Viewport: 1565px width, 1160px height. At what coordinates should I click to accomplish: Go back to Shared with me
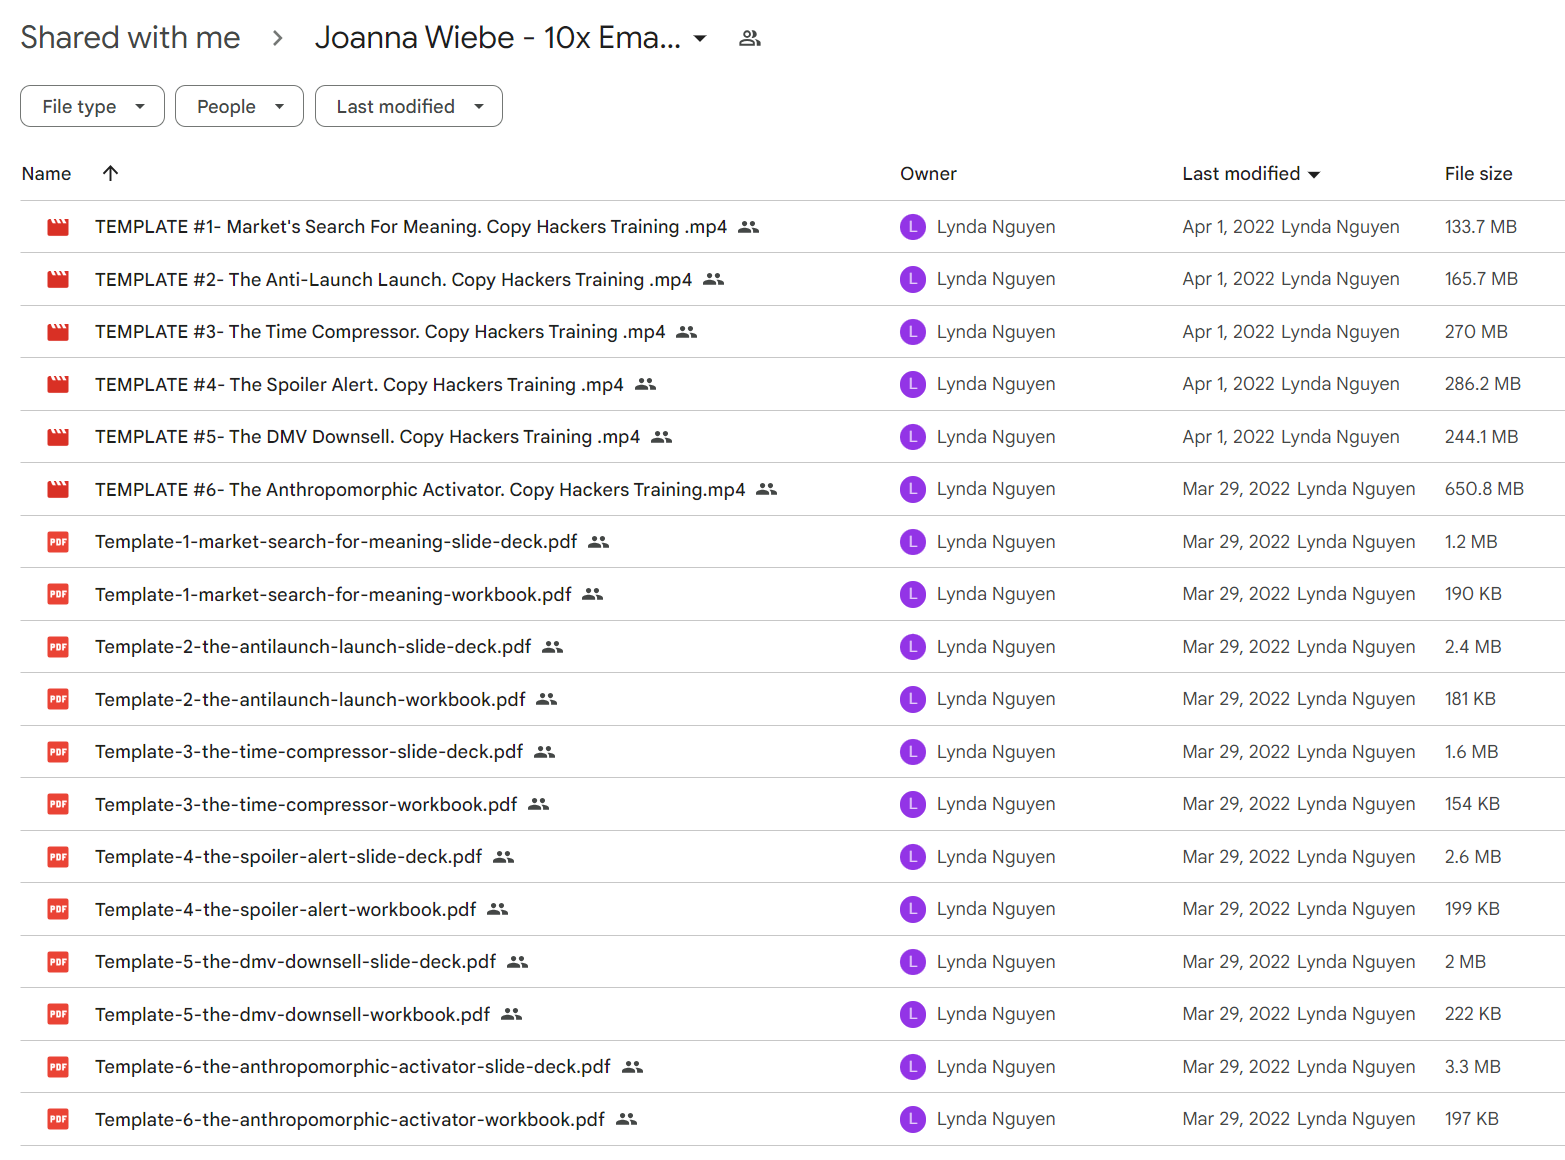tap(131, 38)
